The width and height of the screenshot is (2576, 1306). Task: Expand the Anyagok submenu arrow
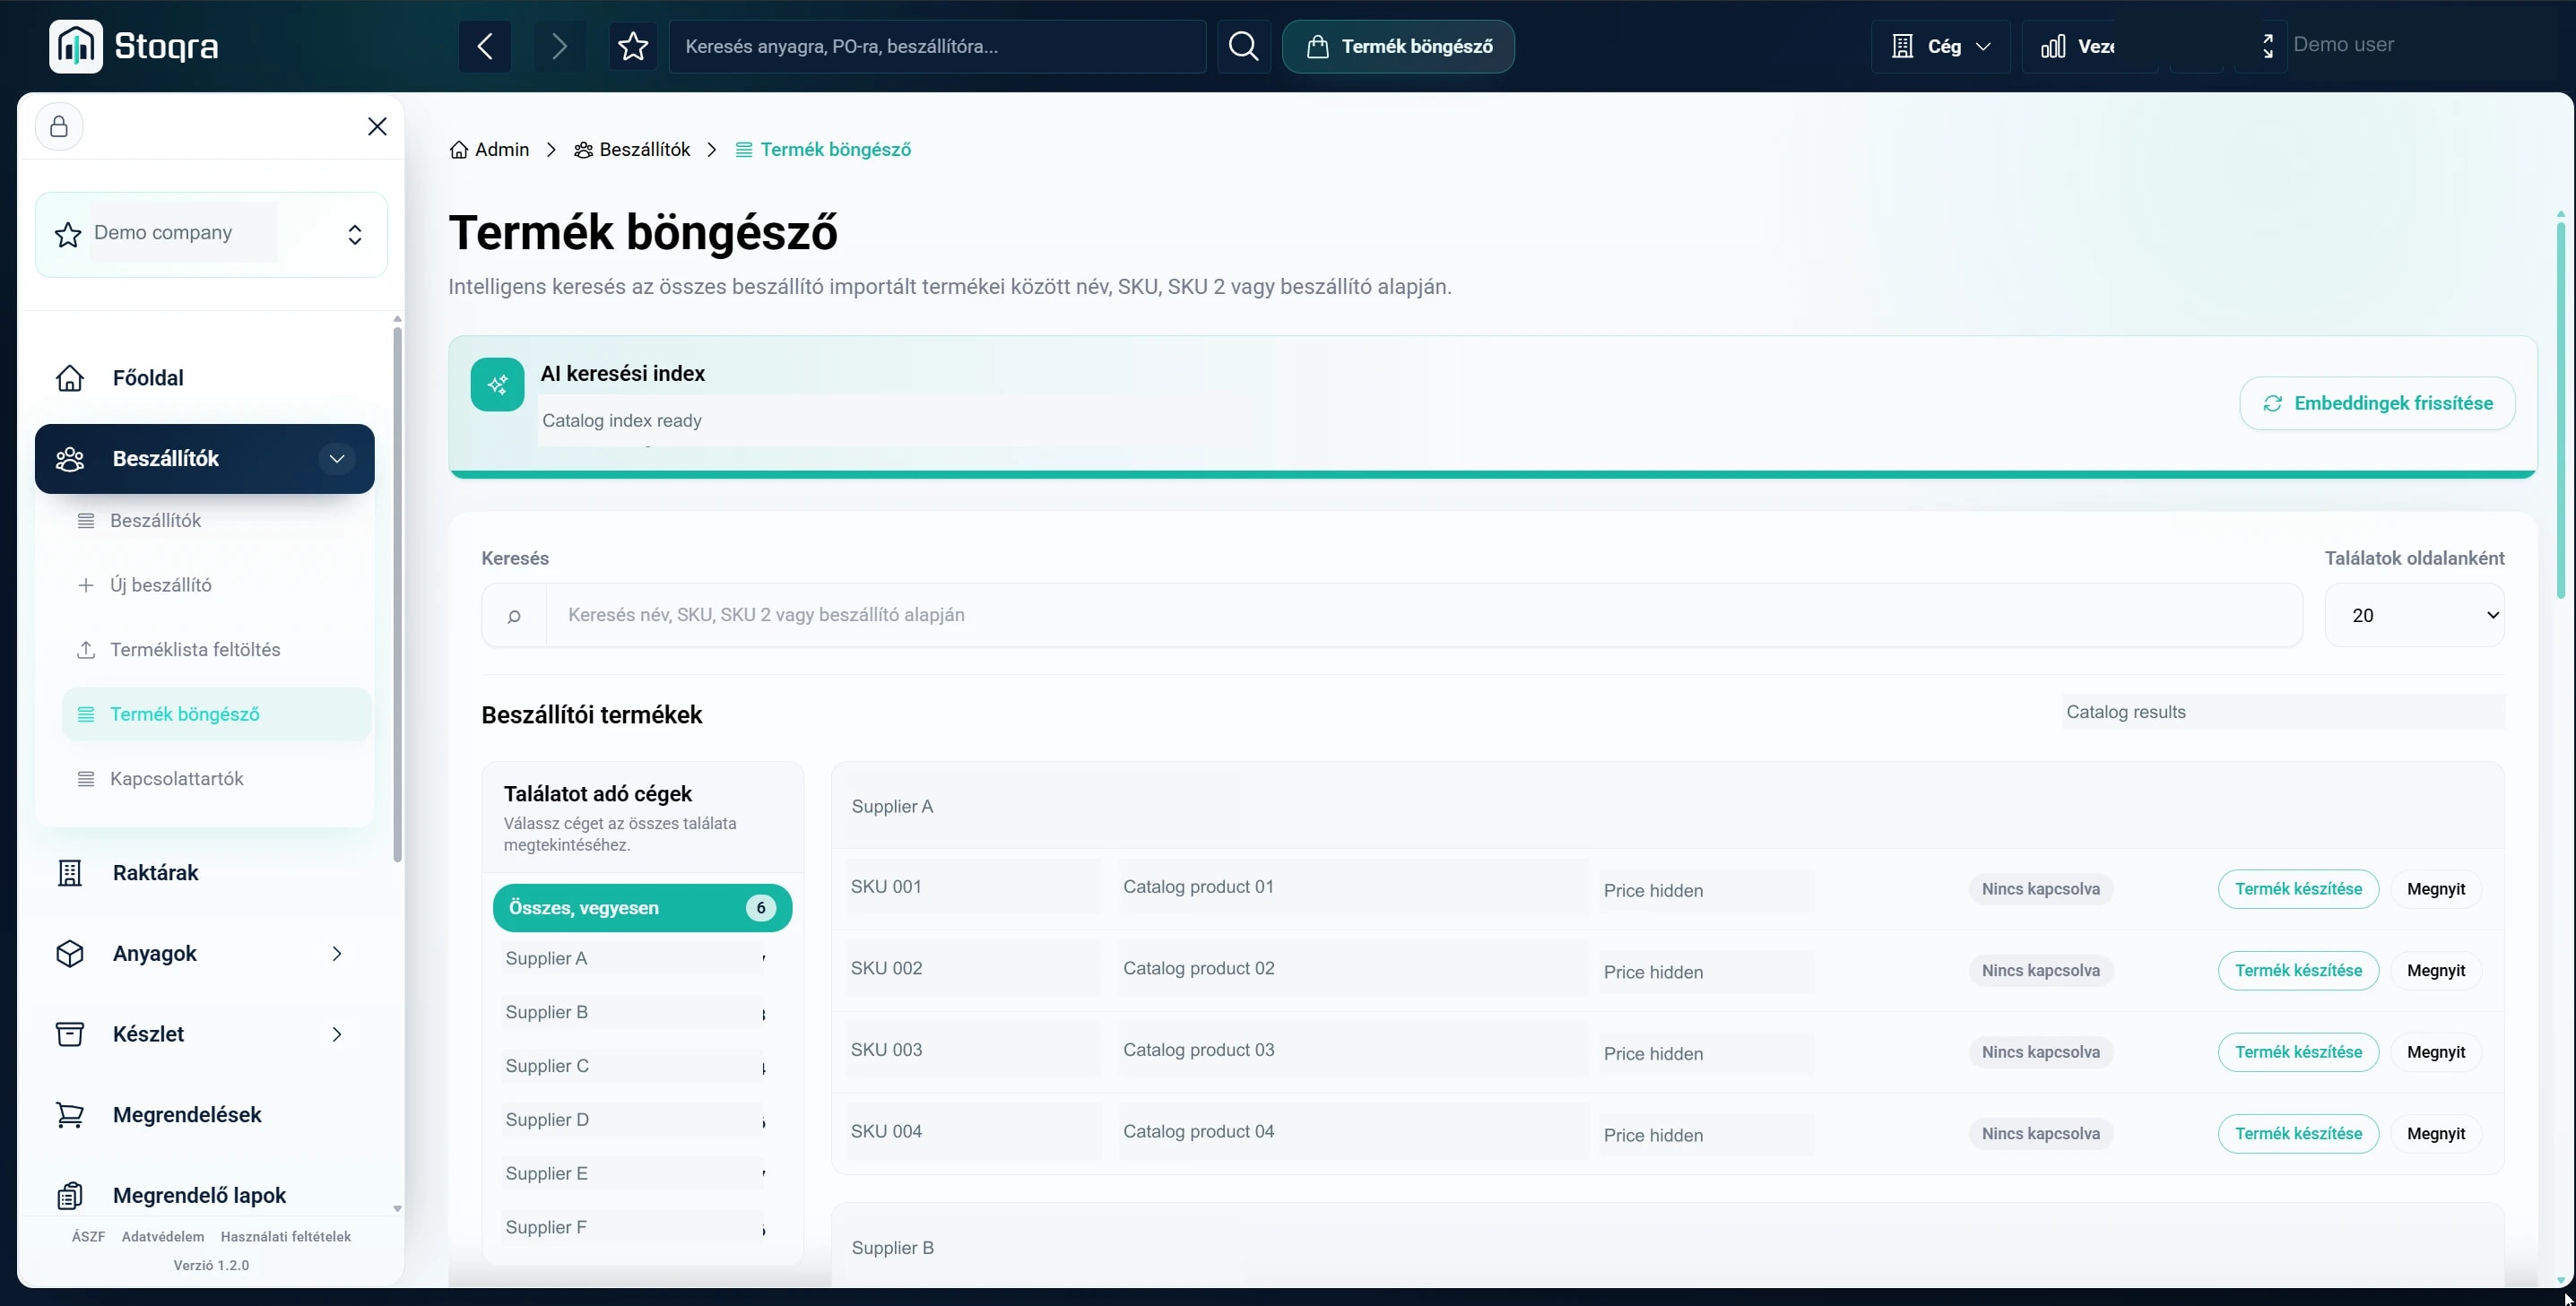coord(337,954)
